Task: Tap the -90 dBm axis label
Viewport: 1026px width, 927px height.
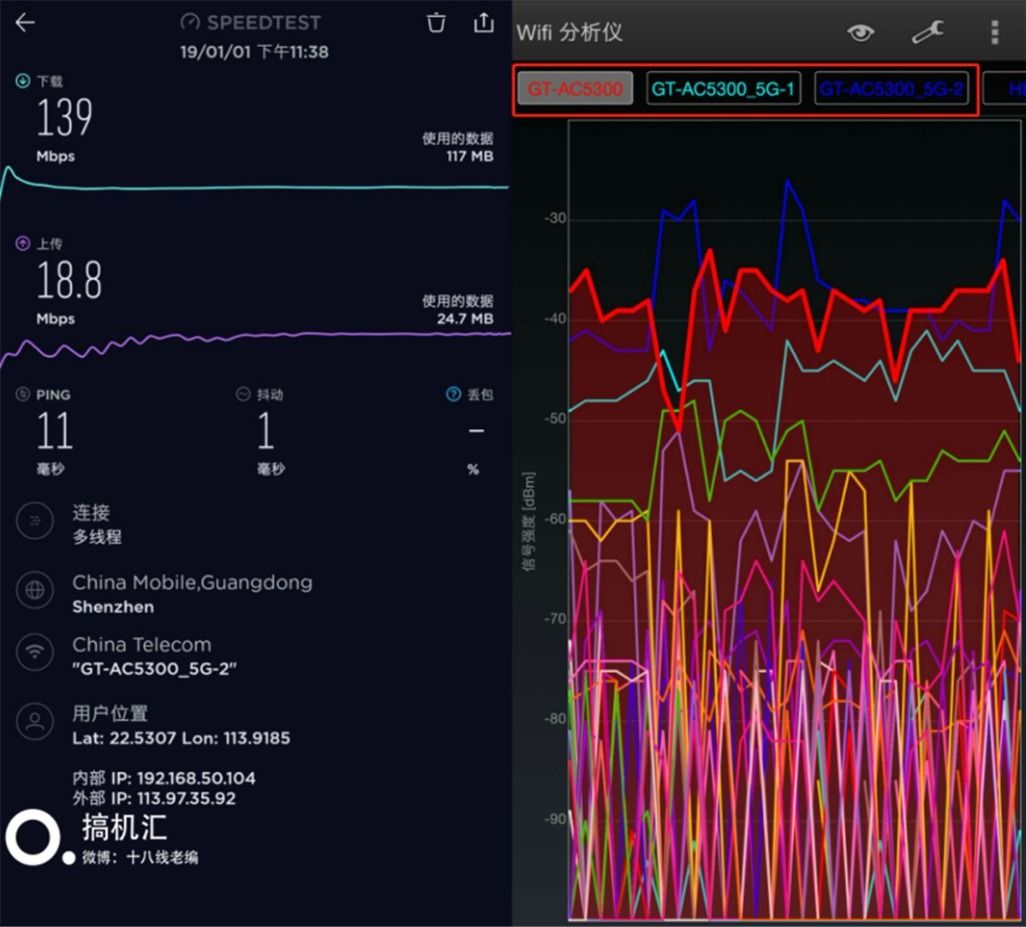Action: [555, 818]
